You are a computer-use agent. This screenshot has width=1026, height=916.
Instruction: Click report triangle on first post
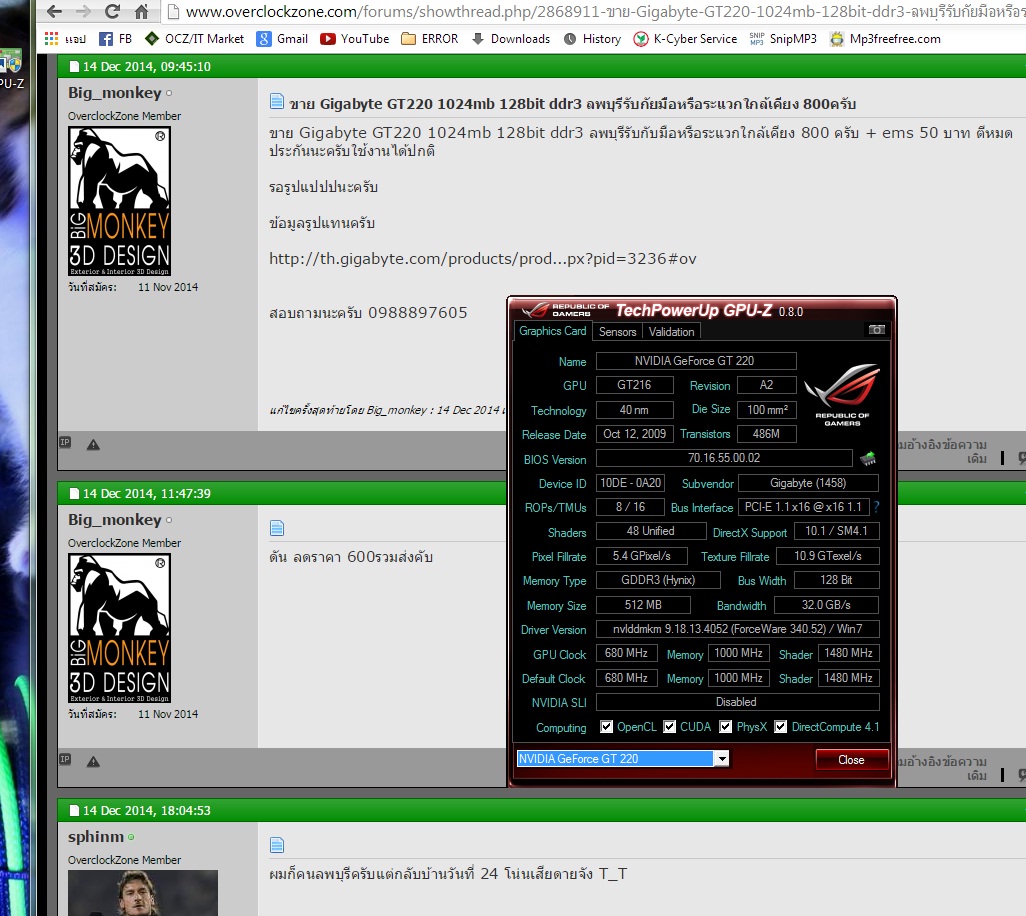point(94,445)
